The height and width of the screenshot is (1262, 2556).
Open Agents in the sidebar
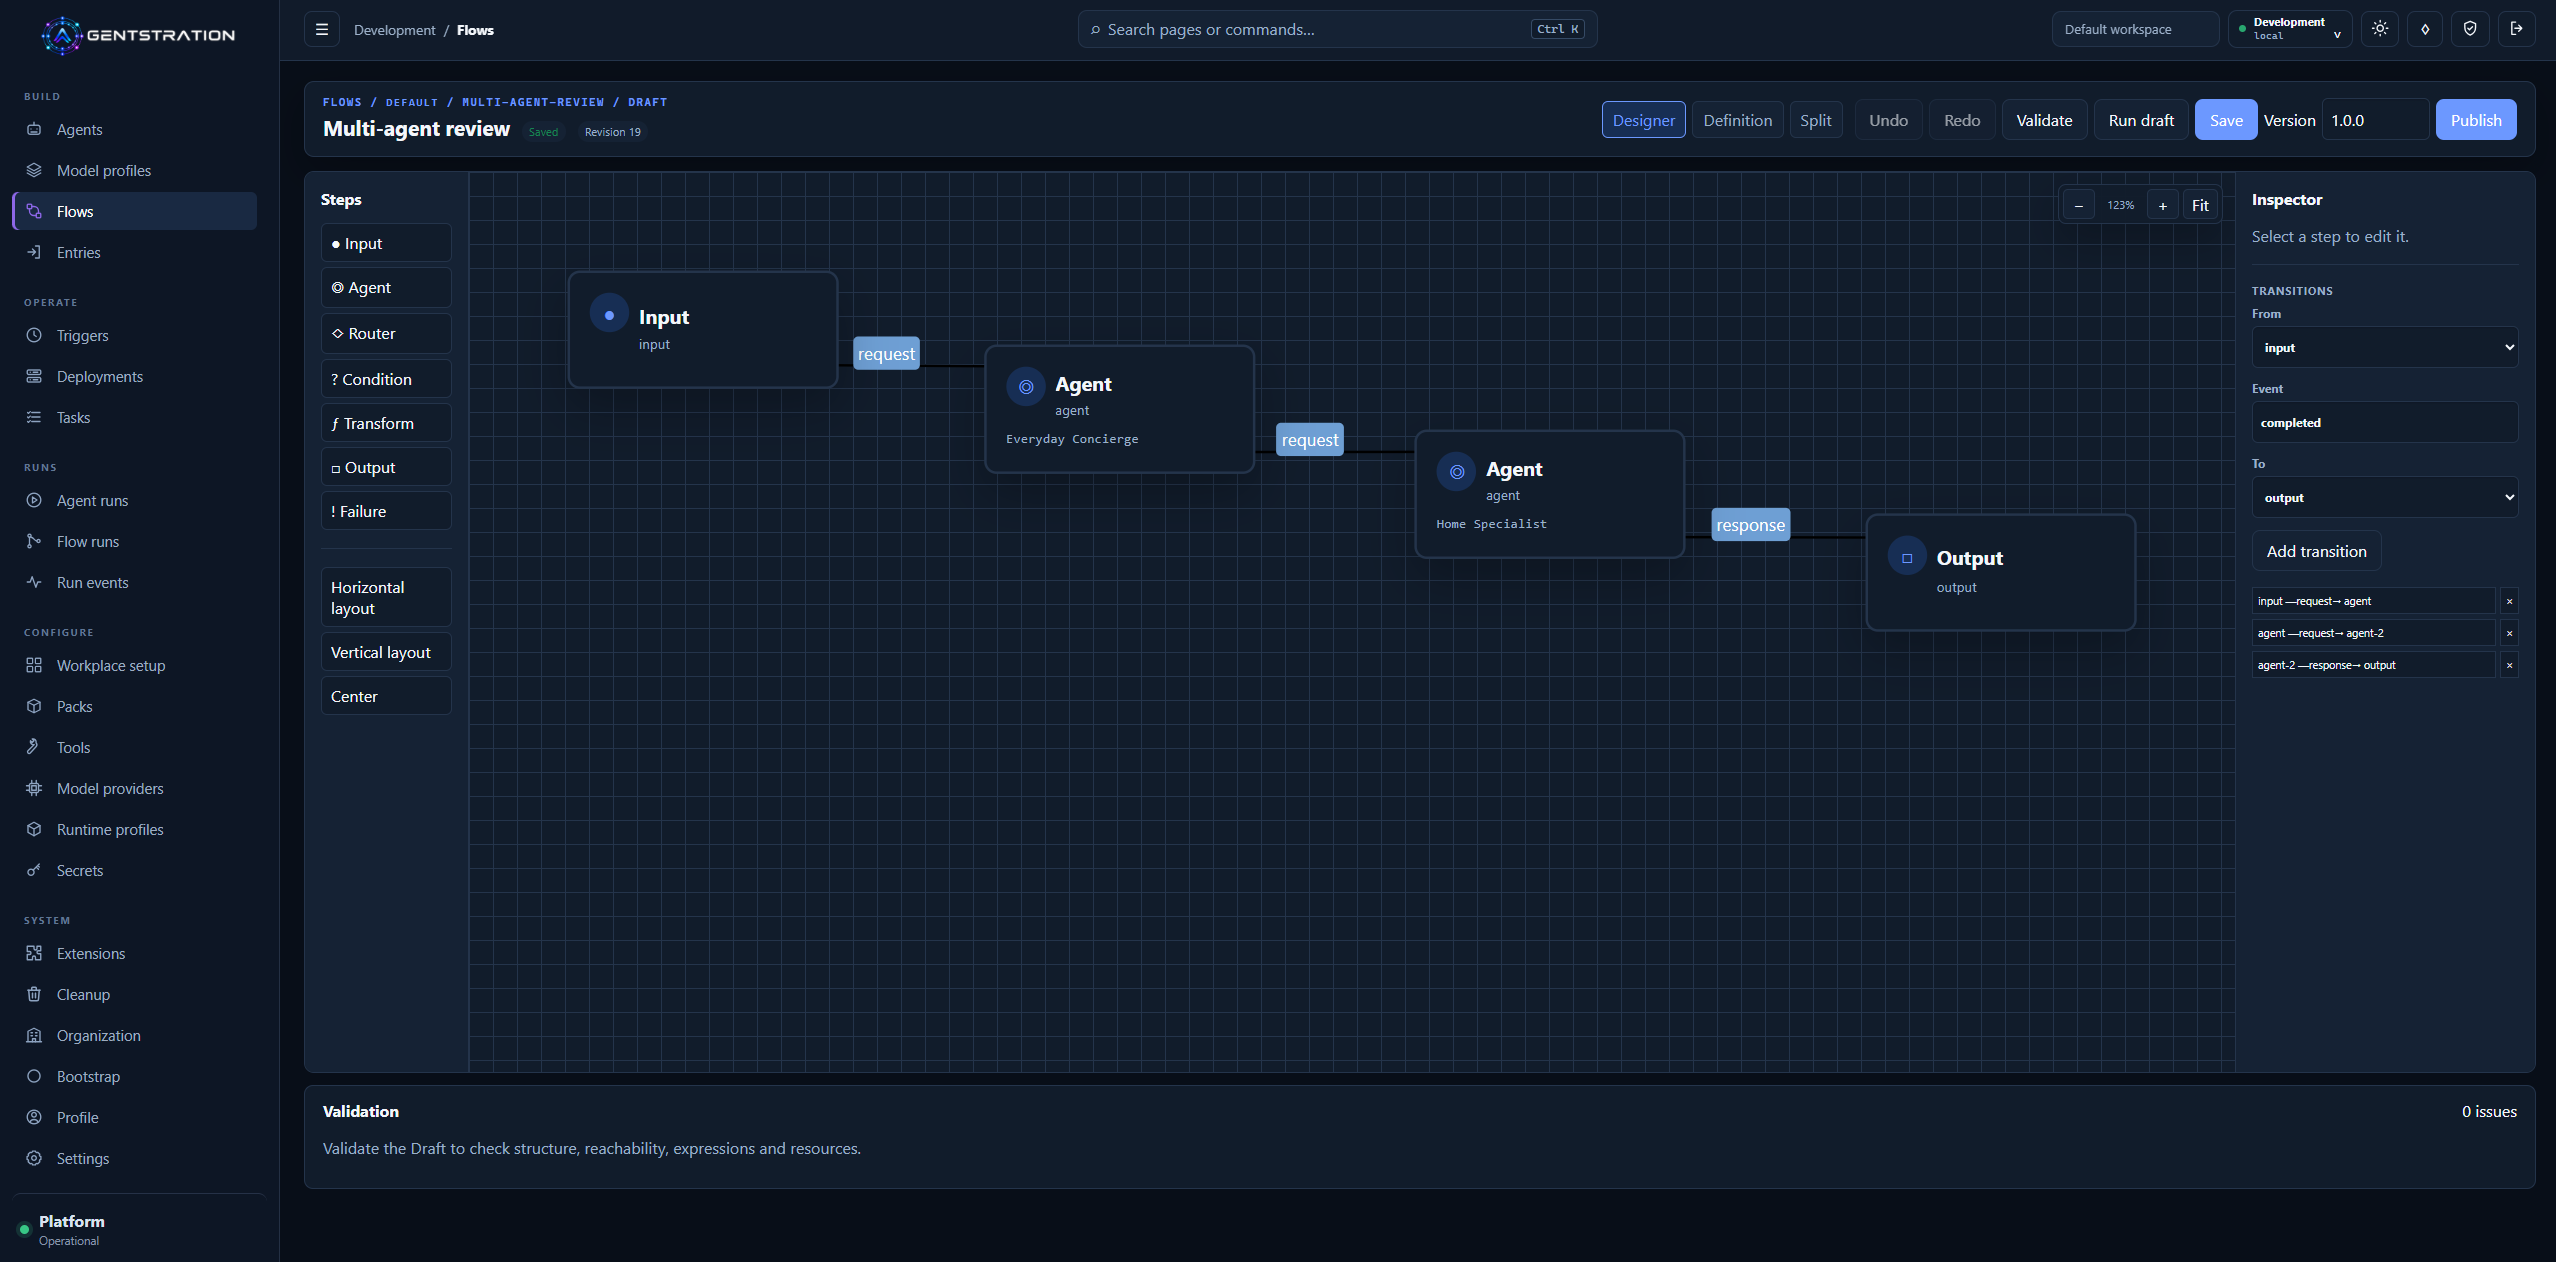coord(134,129)
